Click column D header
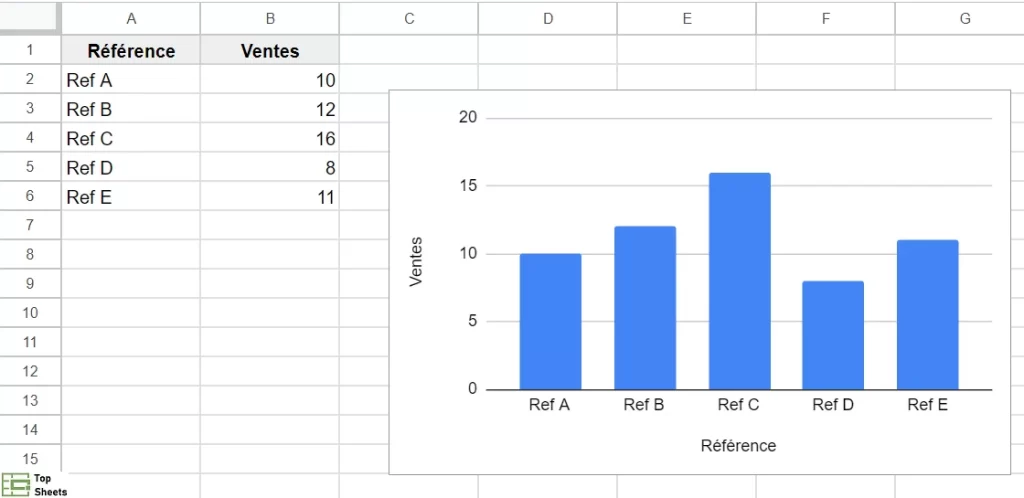Screen dimensions: 1024x498 click(x=548, y=18)
